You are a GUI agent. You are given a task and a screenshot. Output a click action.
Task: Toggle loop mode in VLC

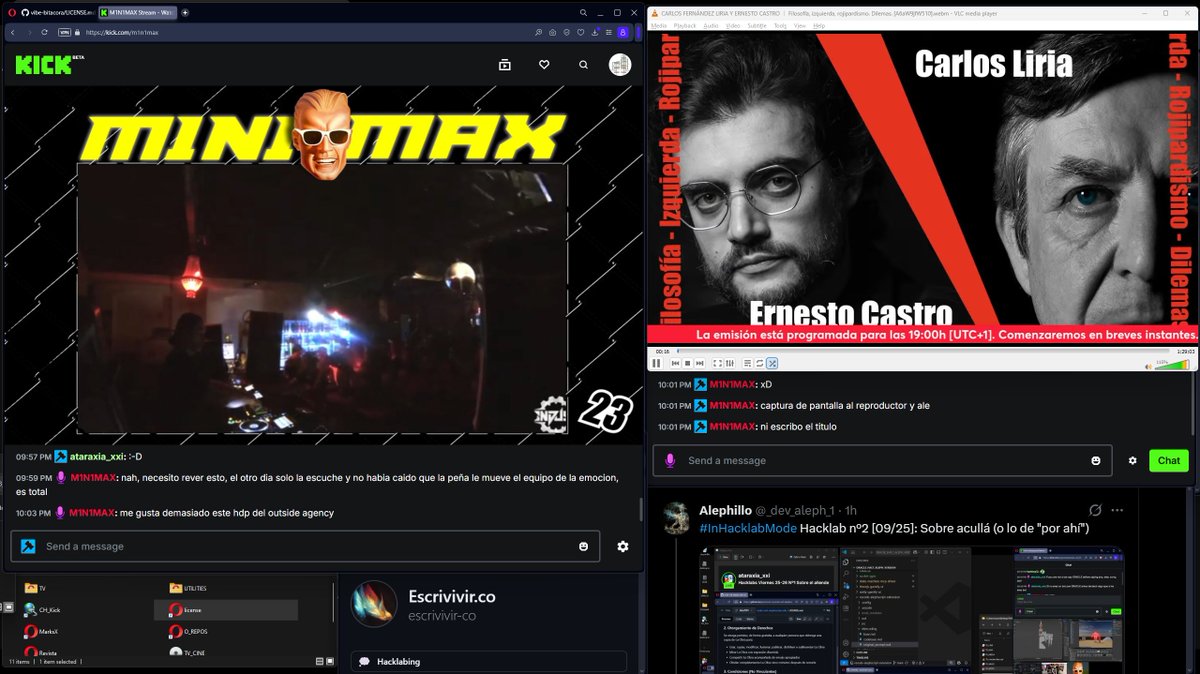click(760, 363)
